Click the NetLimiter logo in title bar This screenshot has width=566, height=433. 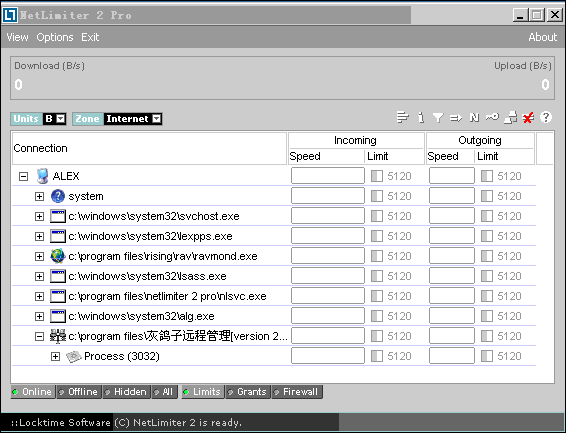[10, 15]
